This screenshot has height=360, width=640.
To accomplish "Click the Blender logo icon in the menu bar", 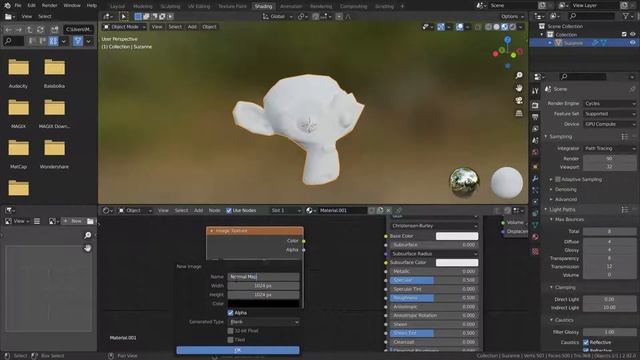I will (7, 6).
